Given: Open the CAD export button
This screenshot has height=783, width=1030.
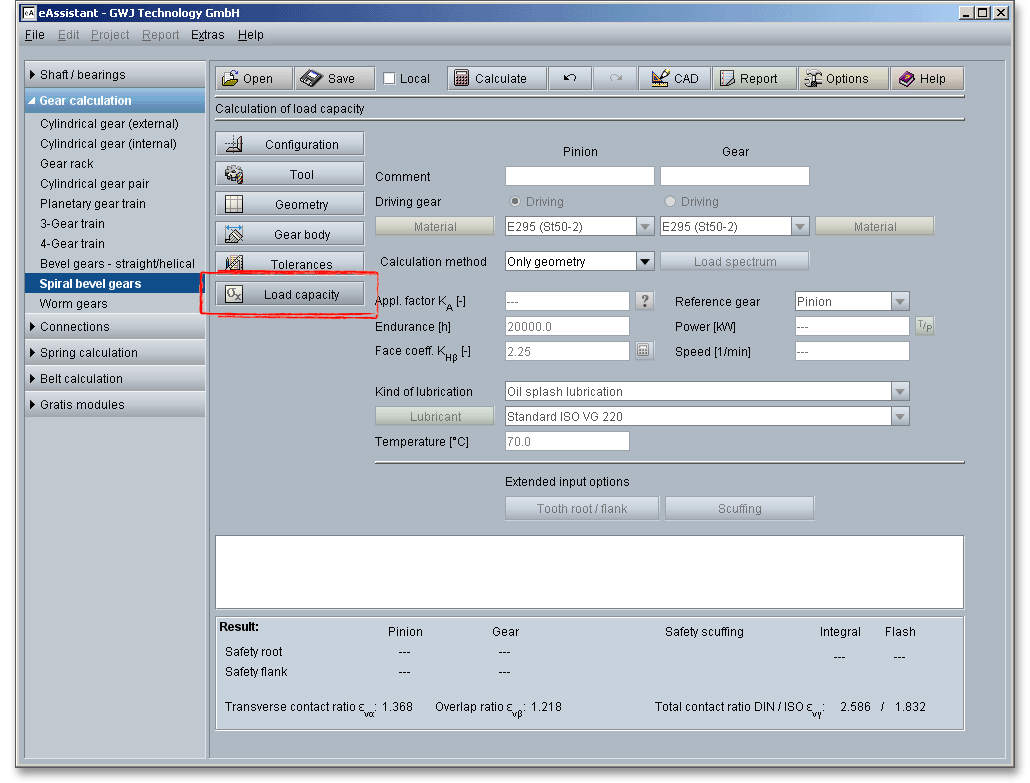Looking at the screenshot, I should pyautogui.click(x=674, y=79).
